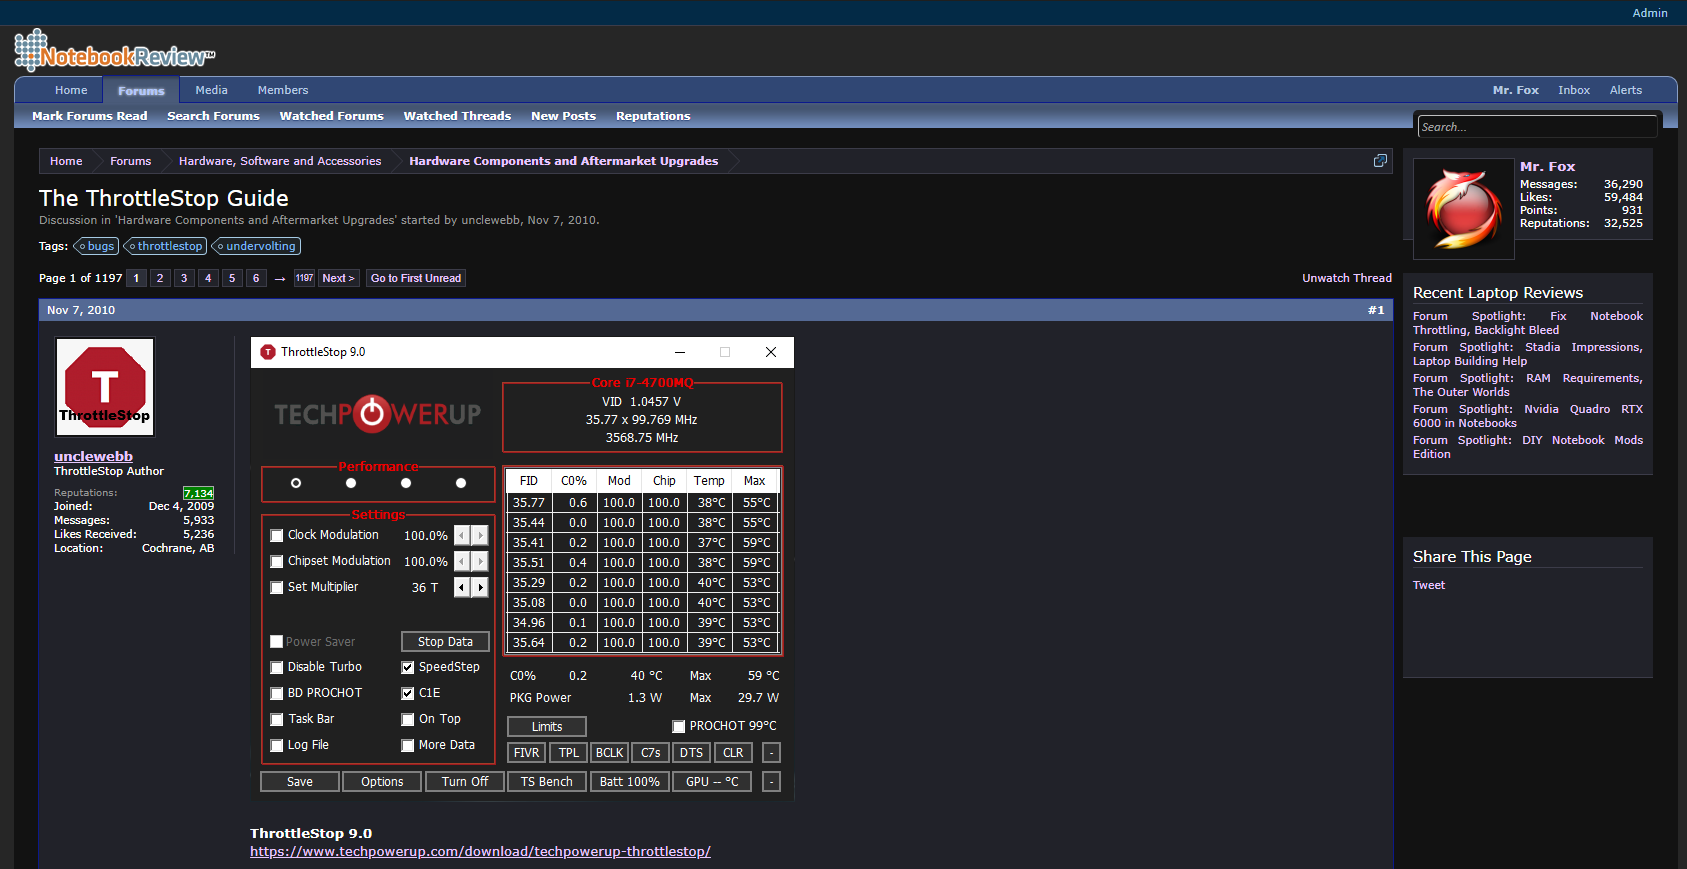
Task: Toggle the BD PROCHOT checkbox
Action: [x=277, y=694]
